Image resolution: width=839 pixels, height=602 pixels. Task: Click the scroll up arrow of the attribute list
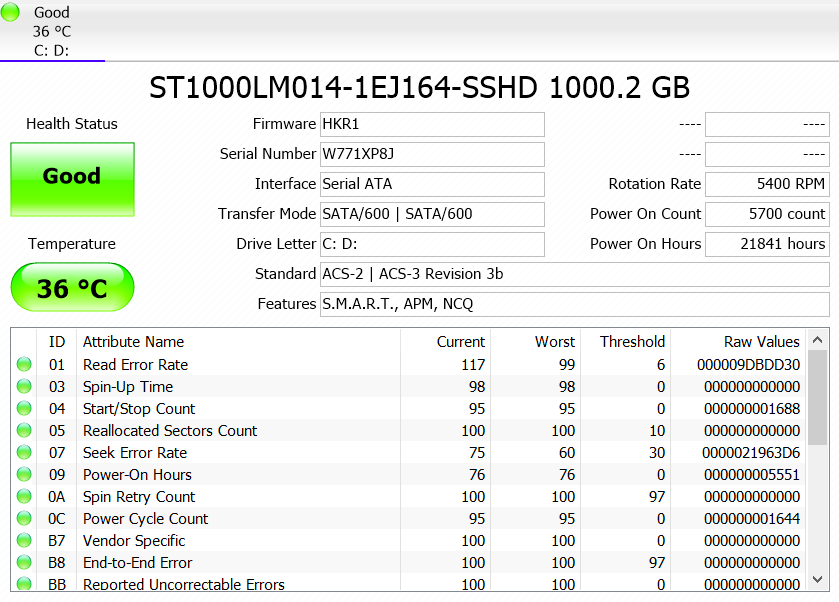tap(817, 340)
